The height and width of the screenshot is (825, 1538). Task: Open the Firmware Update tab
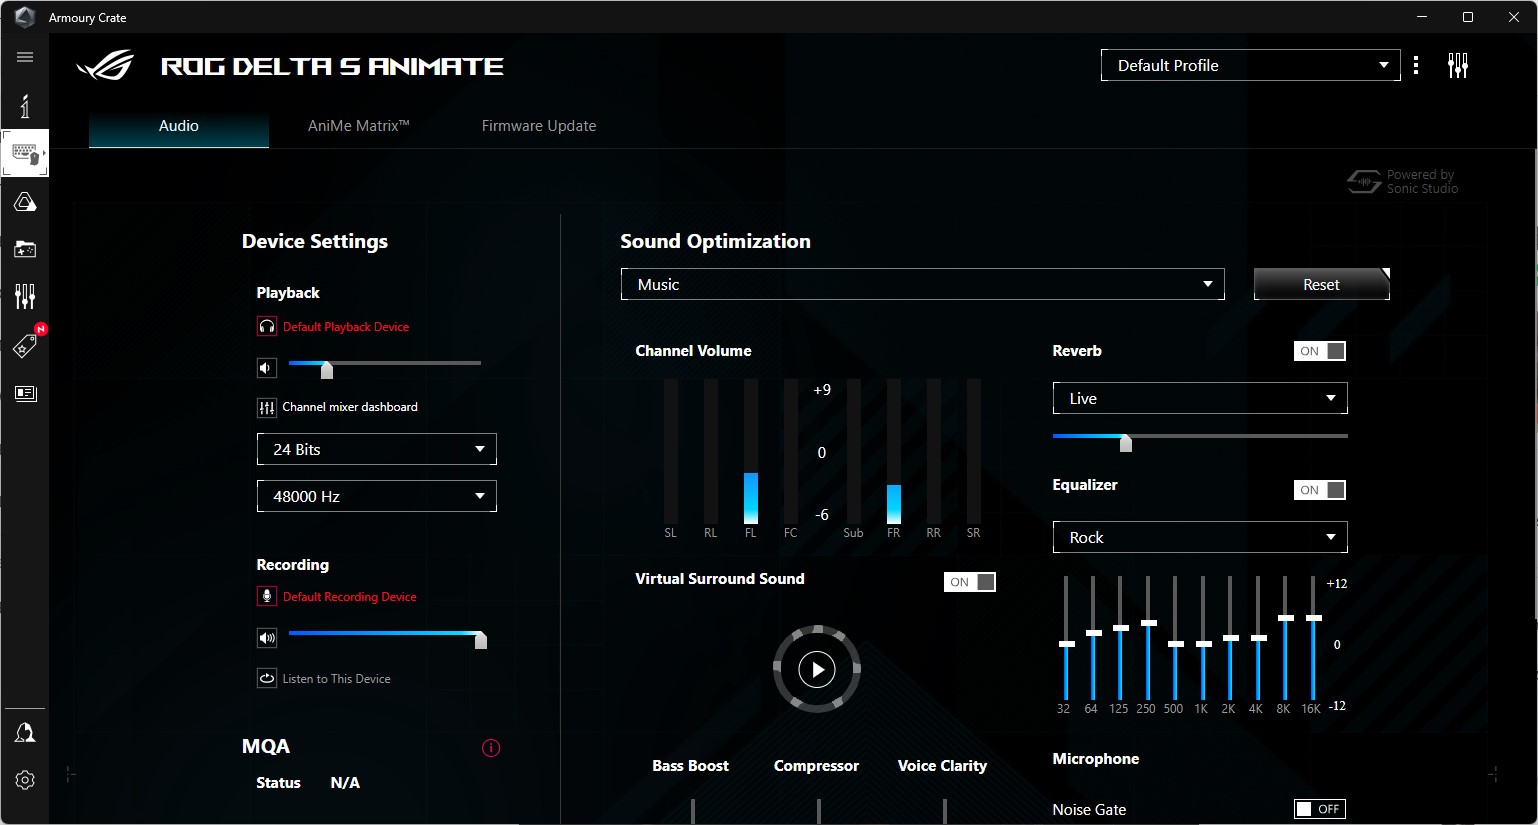pos(538,125)
